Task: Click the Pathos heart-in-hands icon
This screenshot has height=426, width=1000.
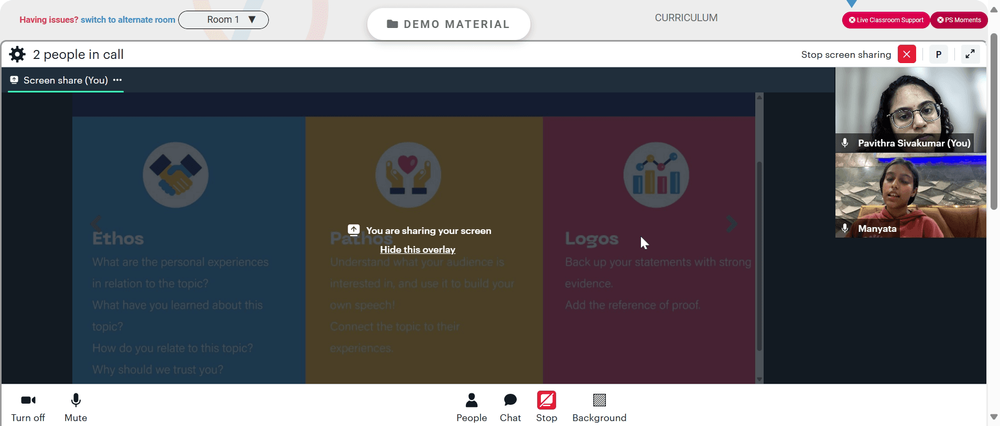Action: (408, 175)
